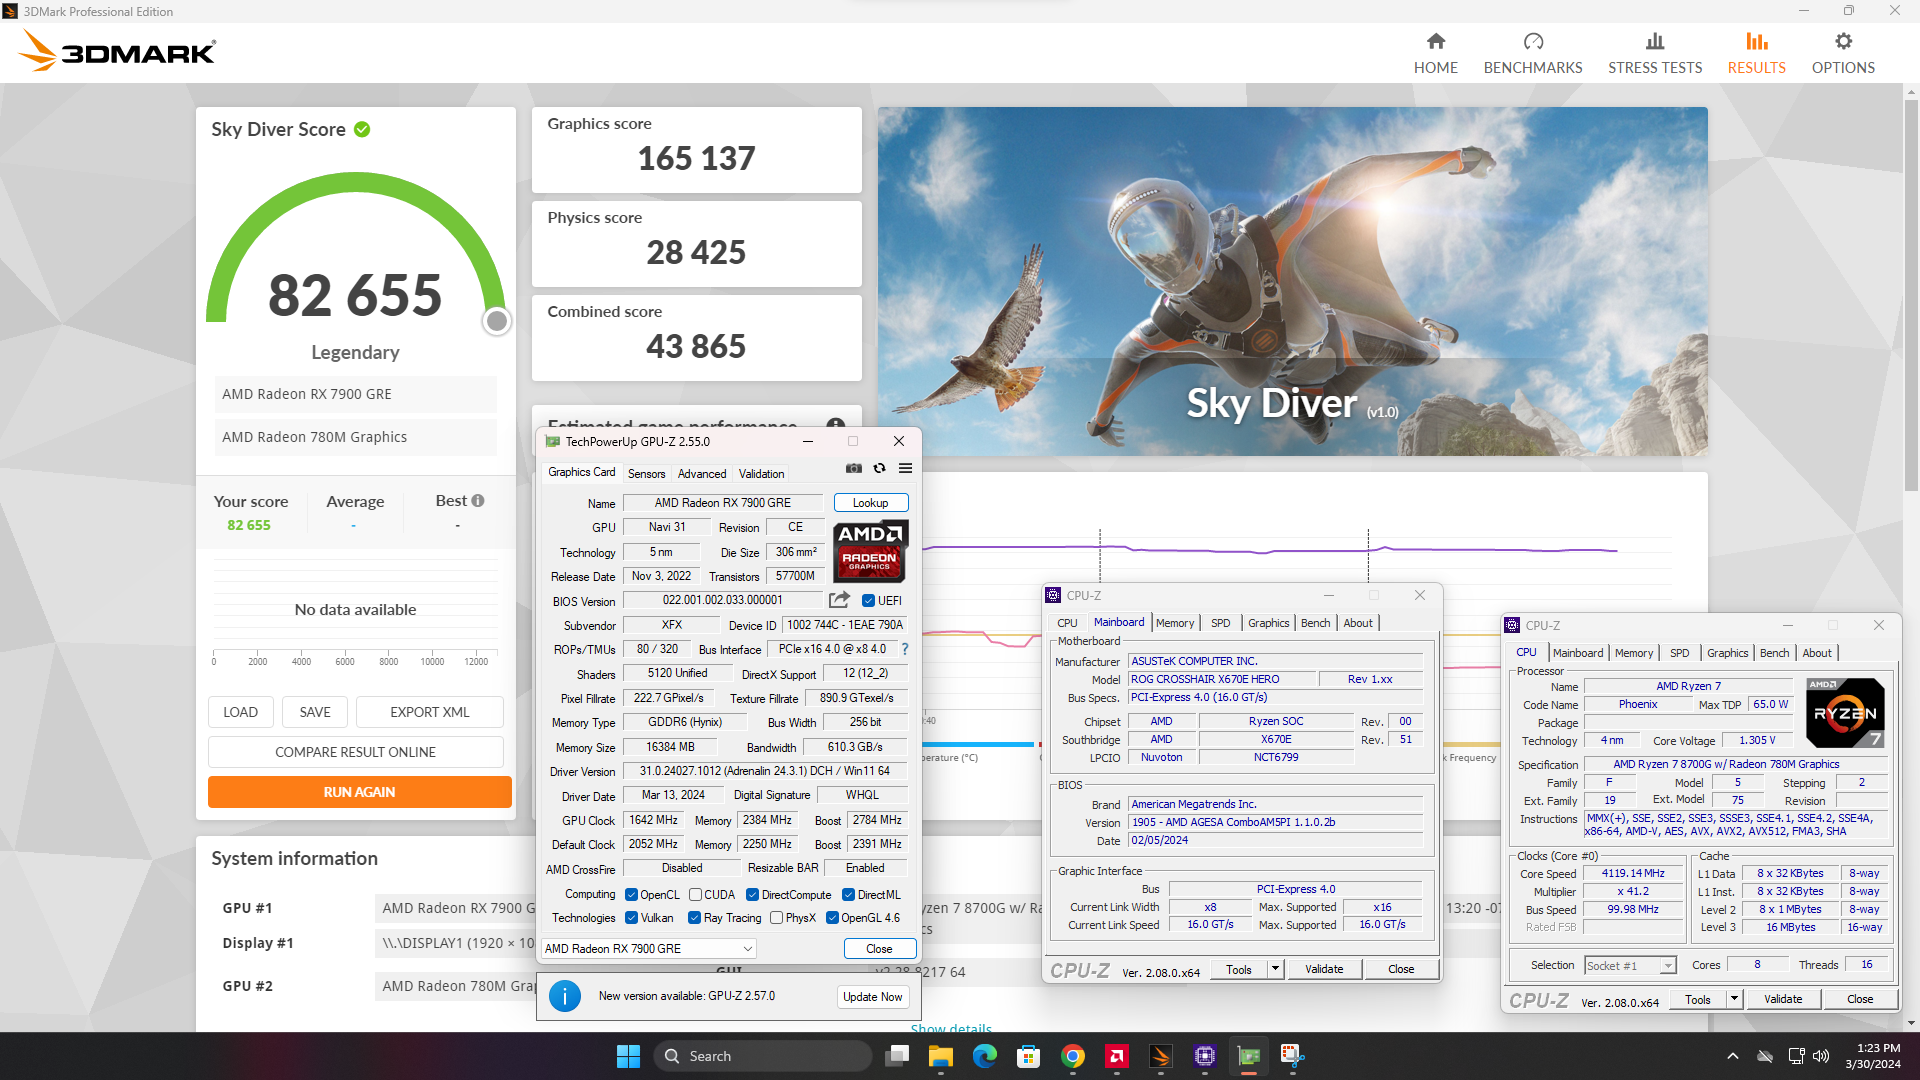Take a GPU-Z screenshot with camera icon

point(853,469)
